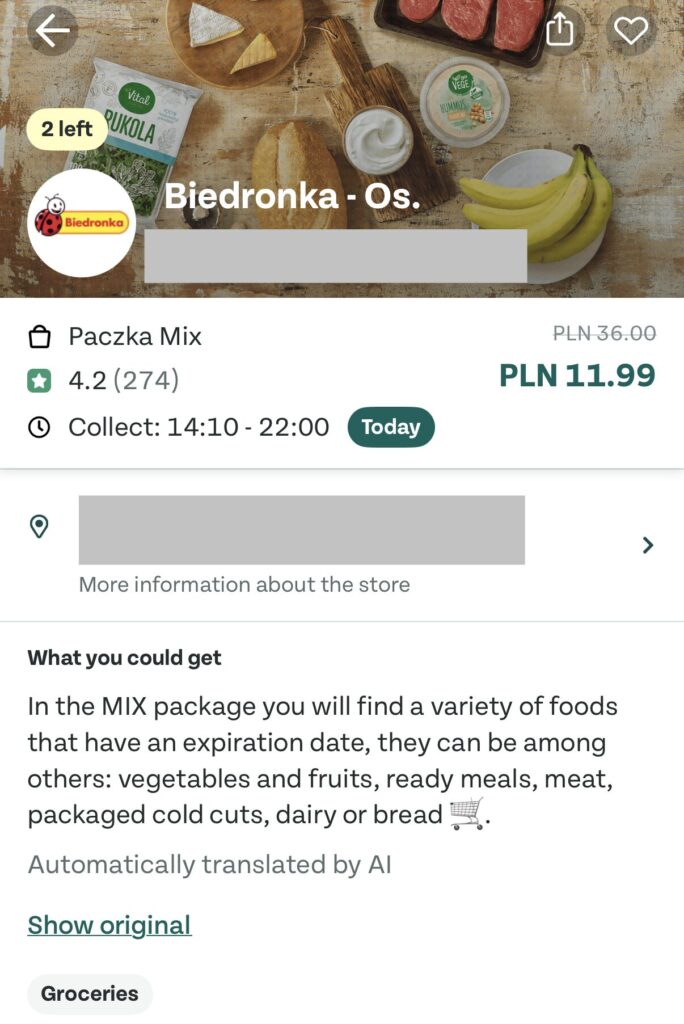Tap the shopping cart emoji in description
The width and height of the screenshot is (684, 1024).
[466, 815]
